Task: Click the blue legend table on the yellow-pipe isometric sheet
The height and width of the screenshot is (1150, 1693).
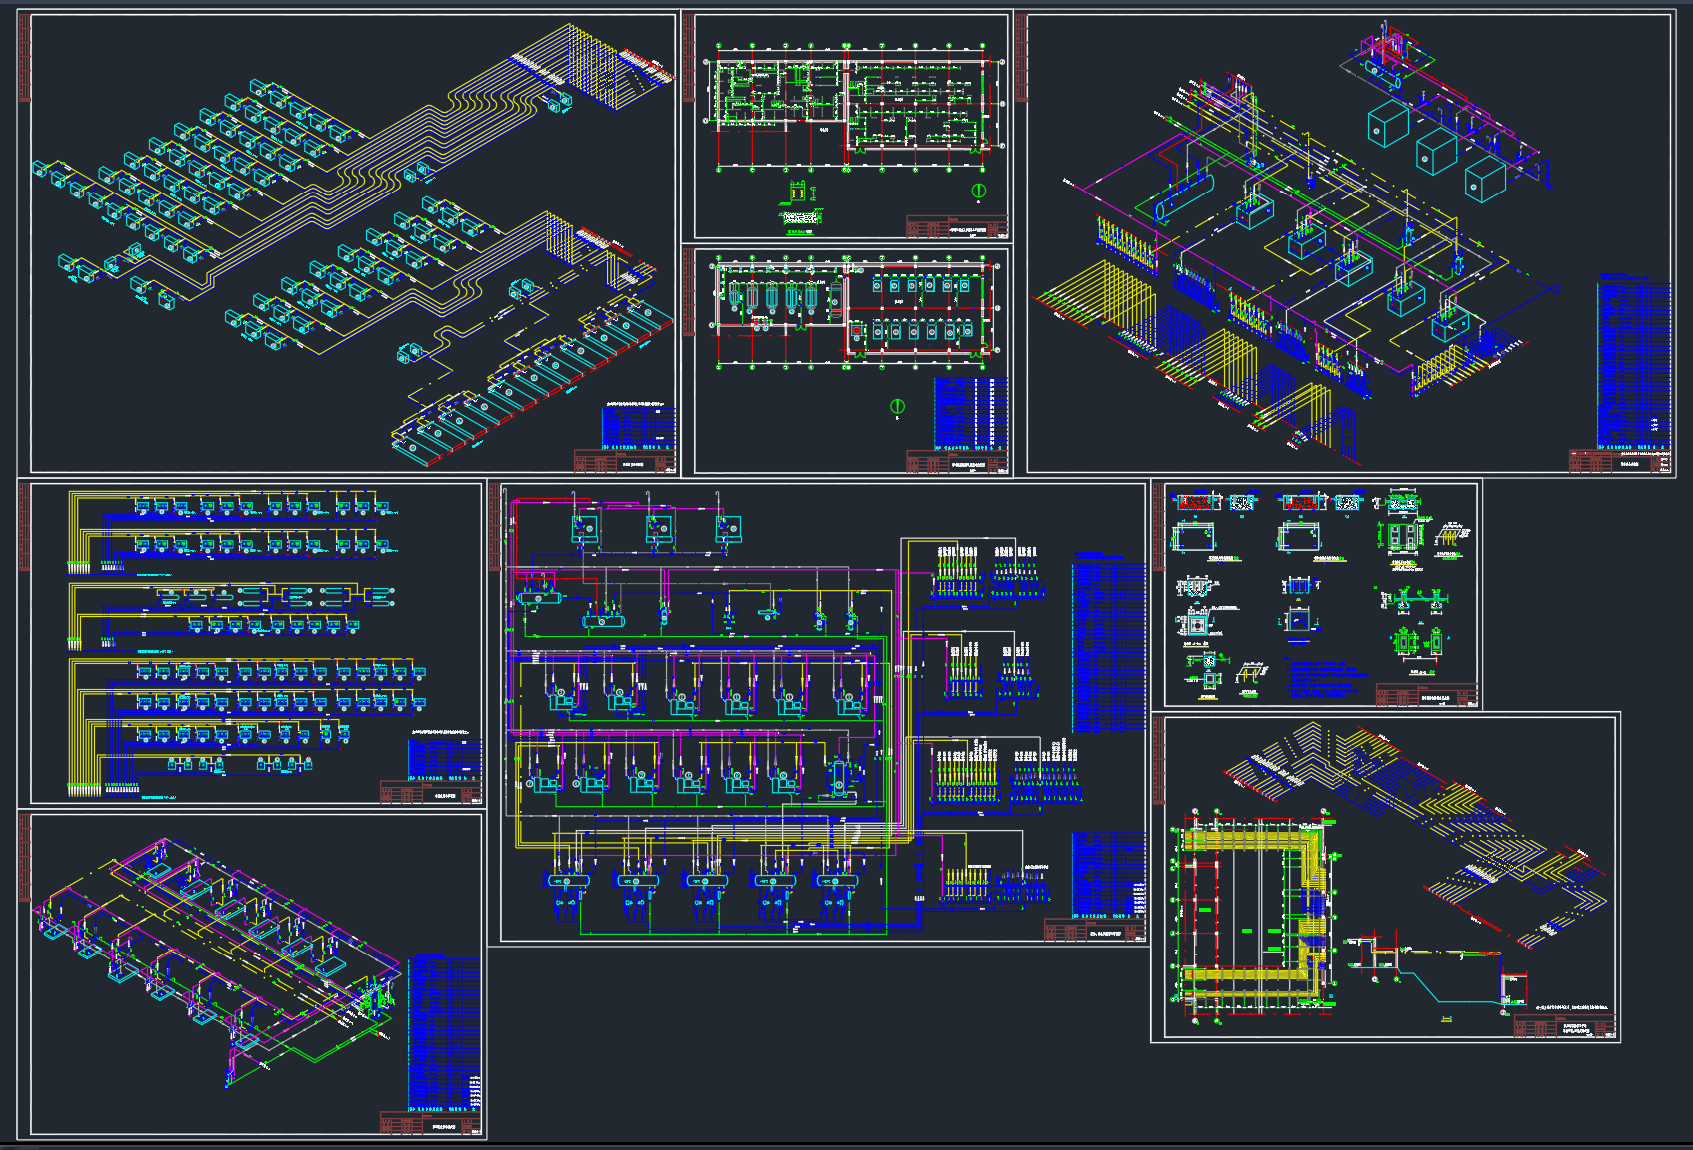Action: click(x=639, y=429)
